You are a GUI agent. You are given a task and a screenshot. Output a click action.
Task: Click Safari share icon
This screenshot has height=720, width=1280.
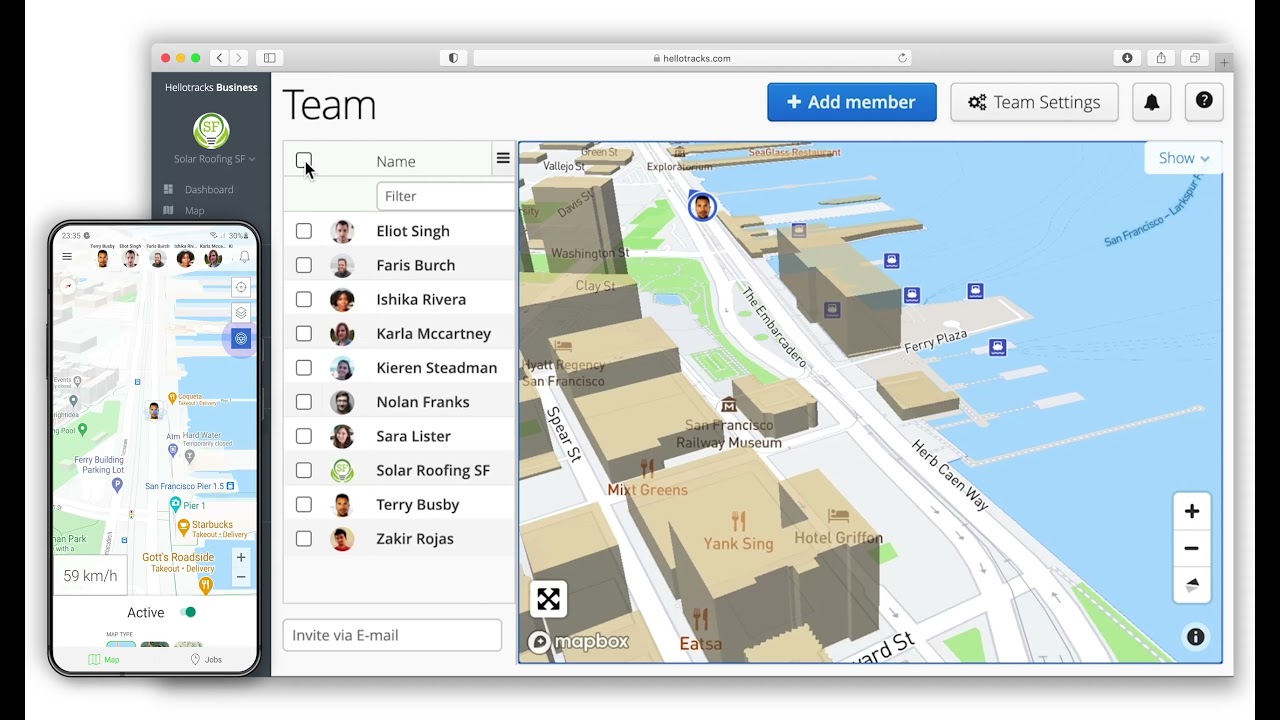tap(1161, 58)
